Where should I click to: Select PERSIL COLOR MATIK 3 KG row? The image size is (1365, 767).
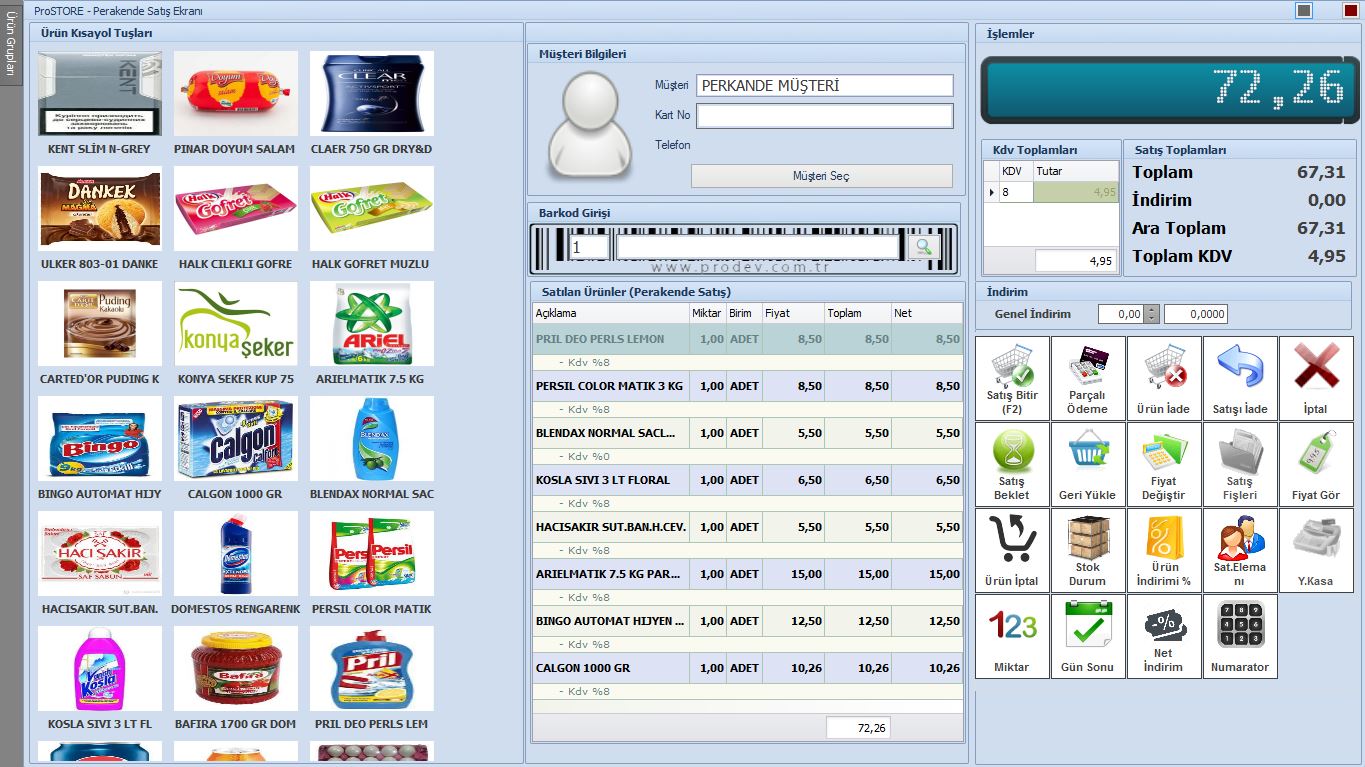click(748, 386)
